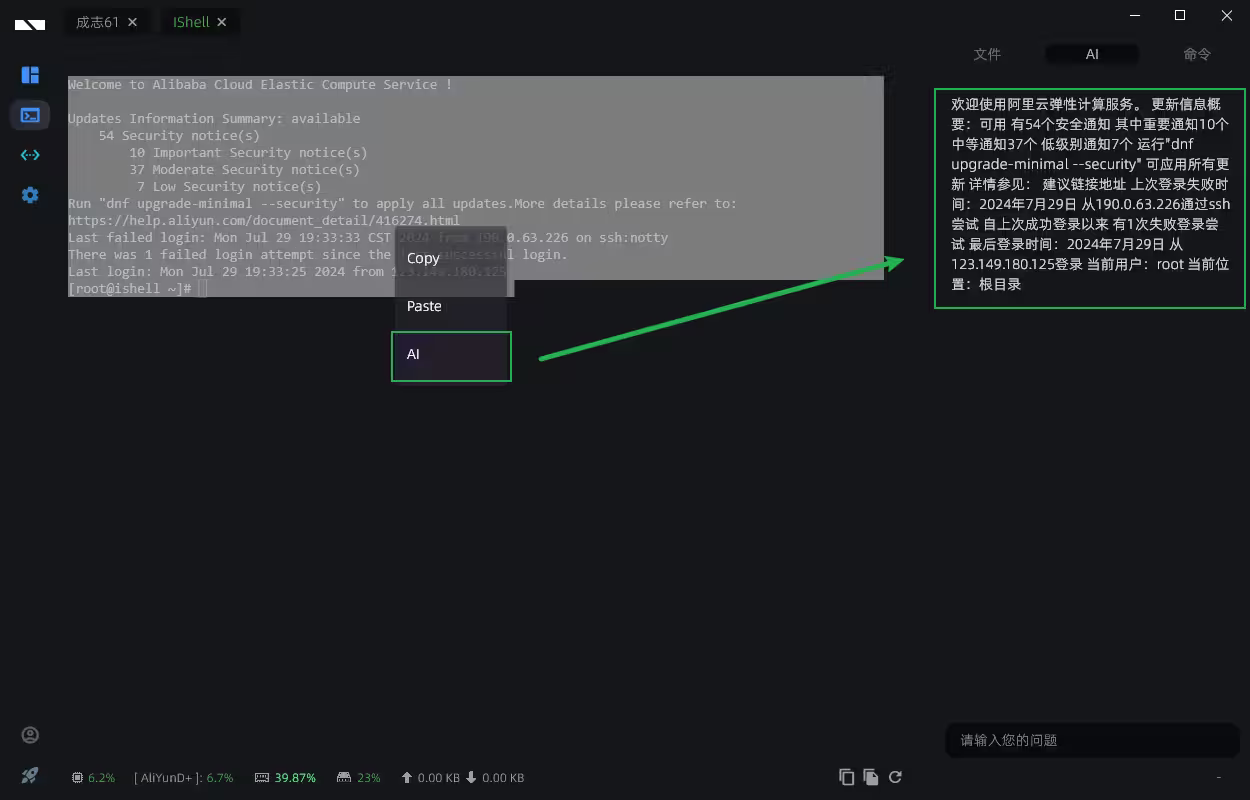Viewport: 1250px width, 800px height.
Task: Open the port forwarding arrows icon
Action: pyautogui.click(x=30, y=155)
